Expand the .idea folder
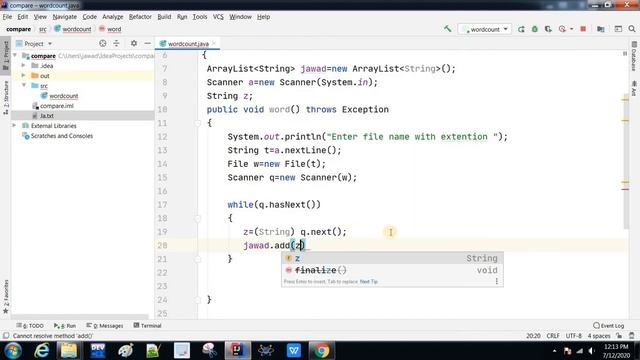 (23, 65)
